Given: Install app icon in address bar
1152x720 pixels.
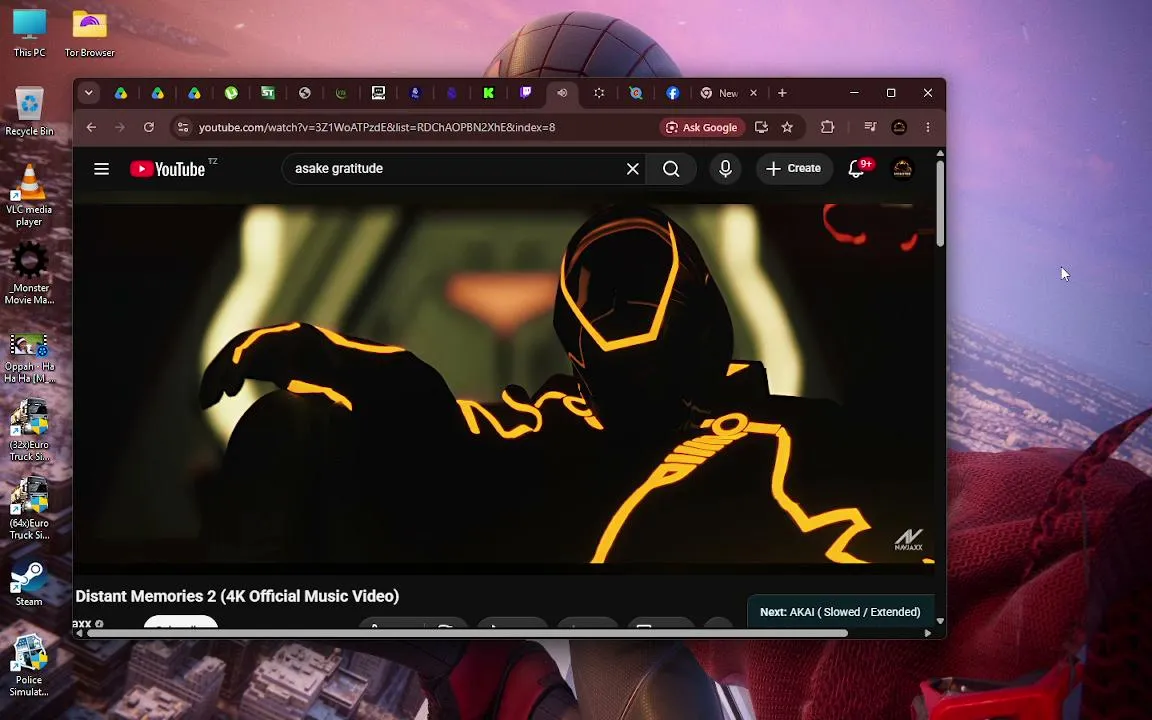Looking at the screenshot, I should (761, 127).
